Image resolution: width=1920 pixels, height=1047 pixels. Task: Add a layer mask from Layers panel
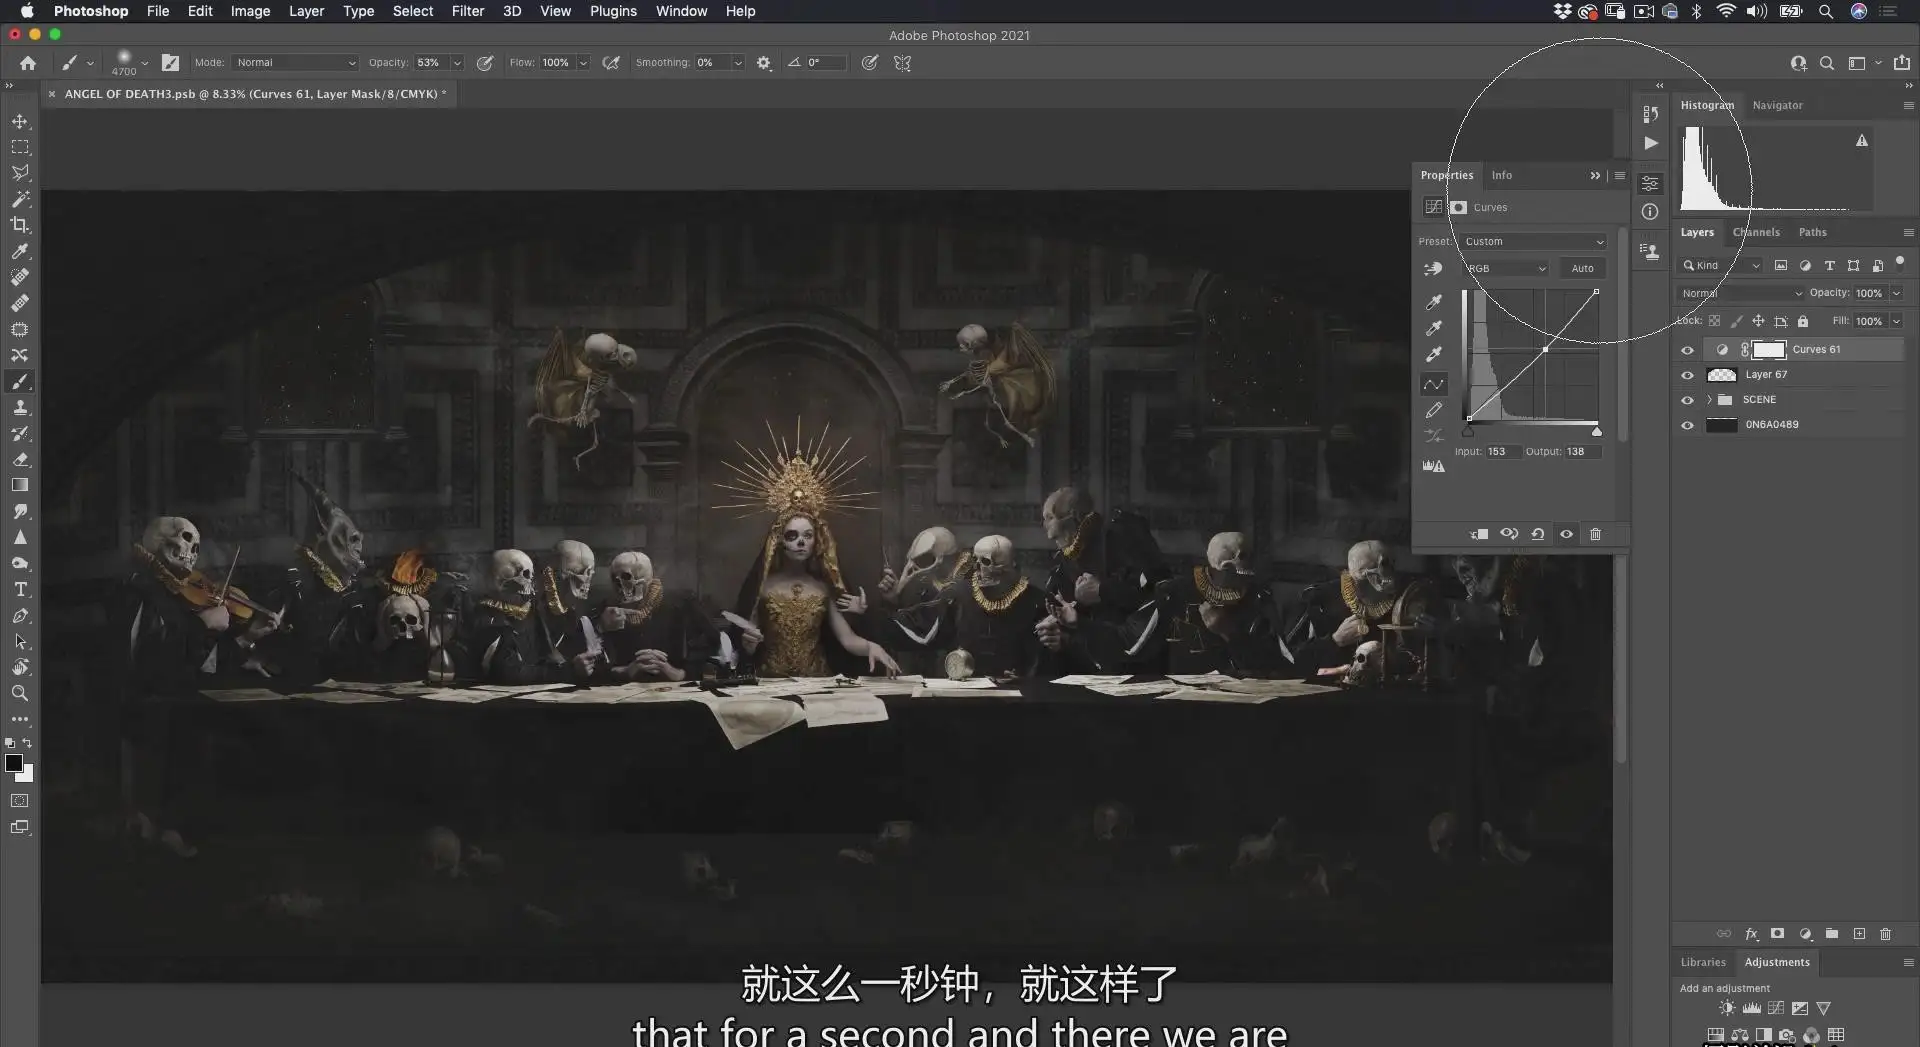coord(1777,933)
